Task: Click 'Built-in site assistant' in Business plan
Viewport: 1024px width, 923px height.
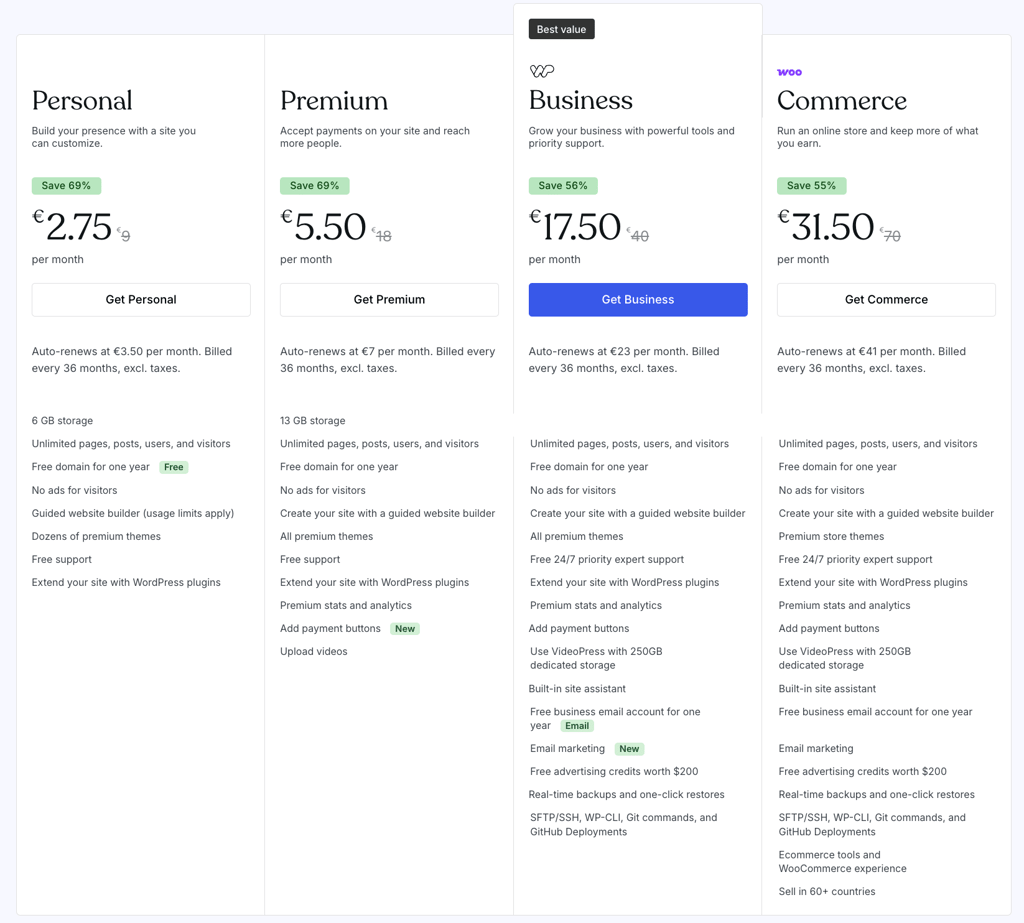Action: pos(577,688)
